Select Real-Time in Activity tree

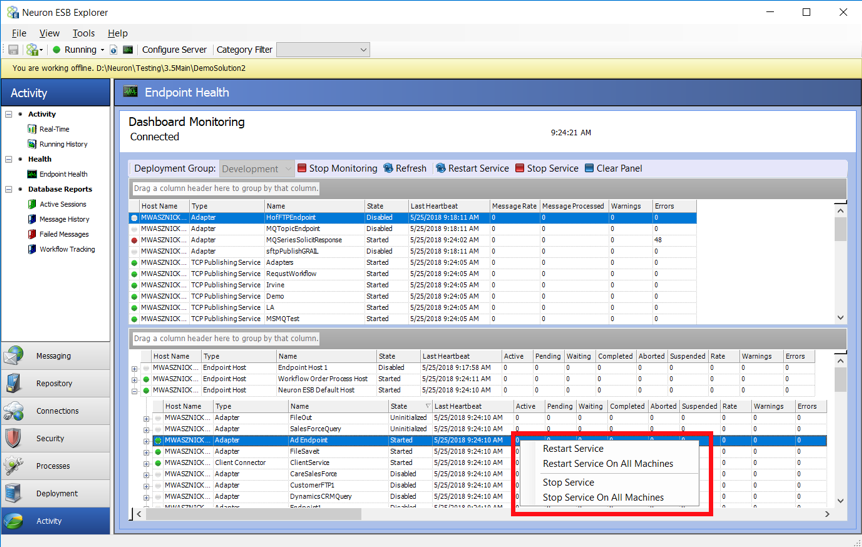pos(54,129)
